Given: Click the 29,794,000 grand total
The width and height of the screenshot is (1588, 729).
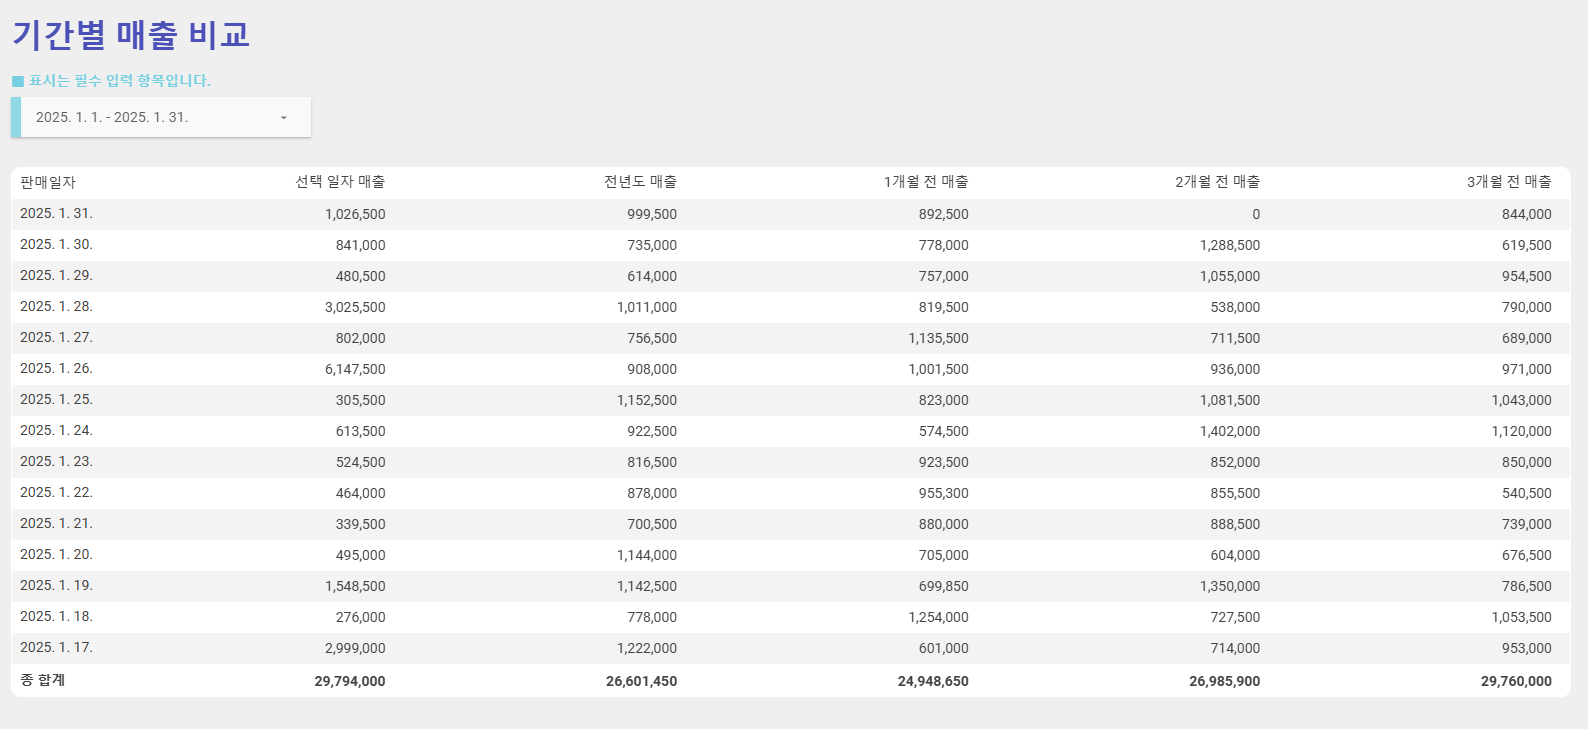Looking at the screenshot, I should pos(350,681).
